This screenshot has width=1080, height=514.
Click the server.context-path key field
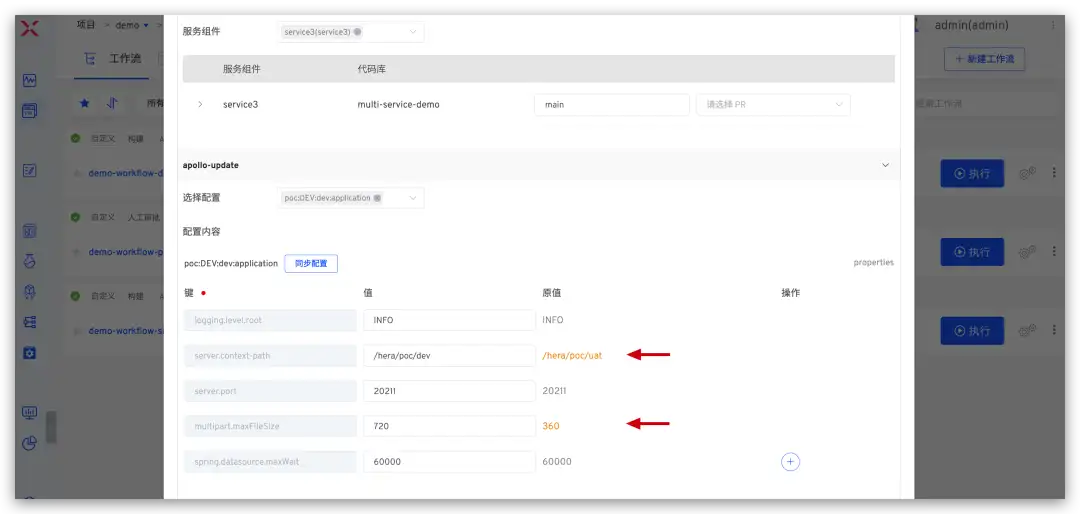click(x=270, y=356)
